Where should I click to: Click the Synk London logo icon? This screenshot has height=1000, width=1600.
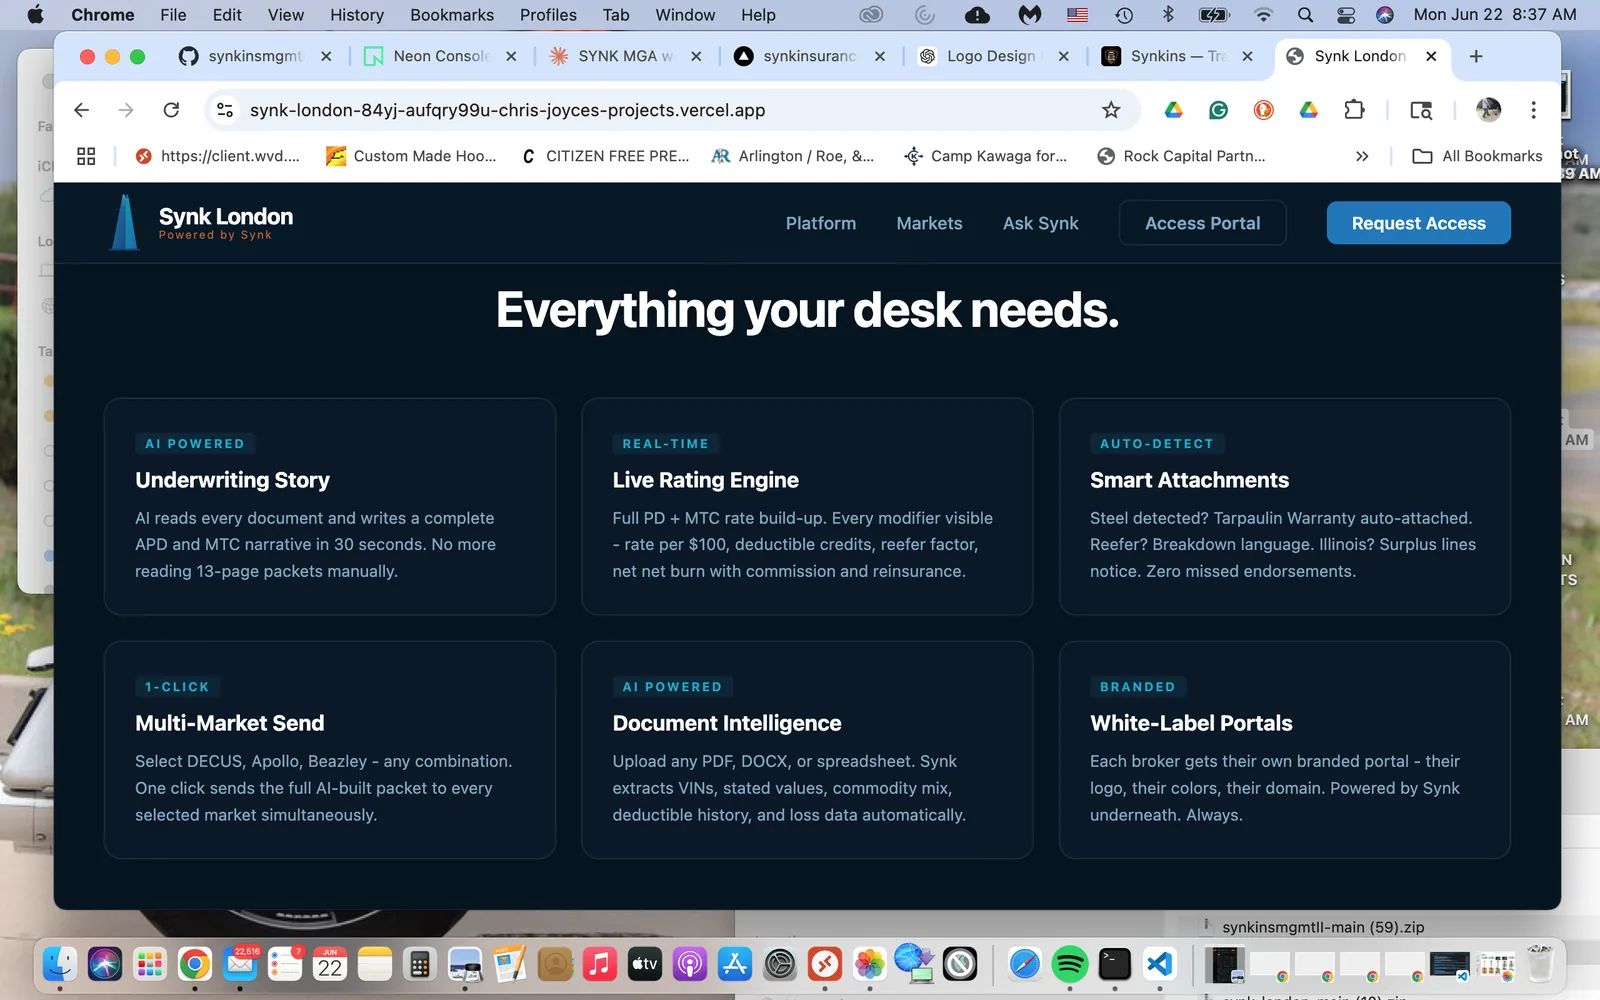point(125,222)
